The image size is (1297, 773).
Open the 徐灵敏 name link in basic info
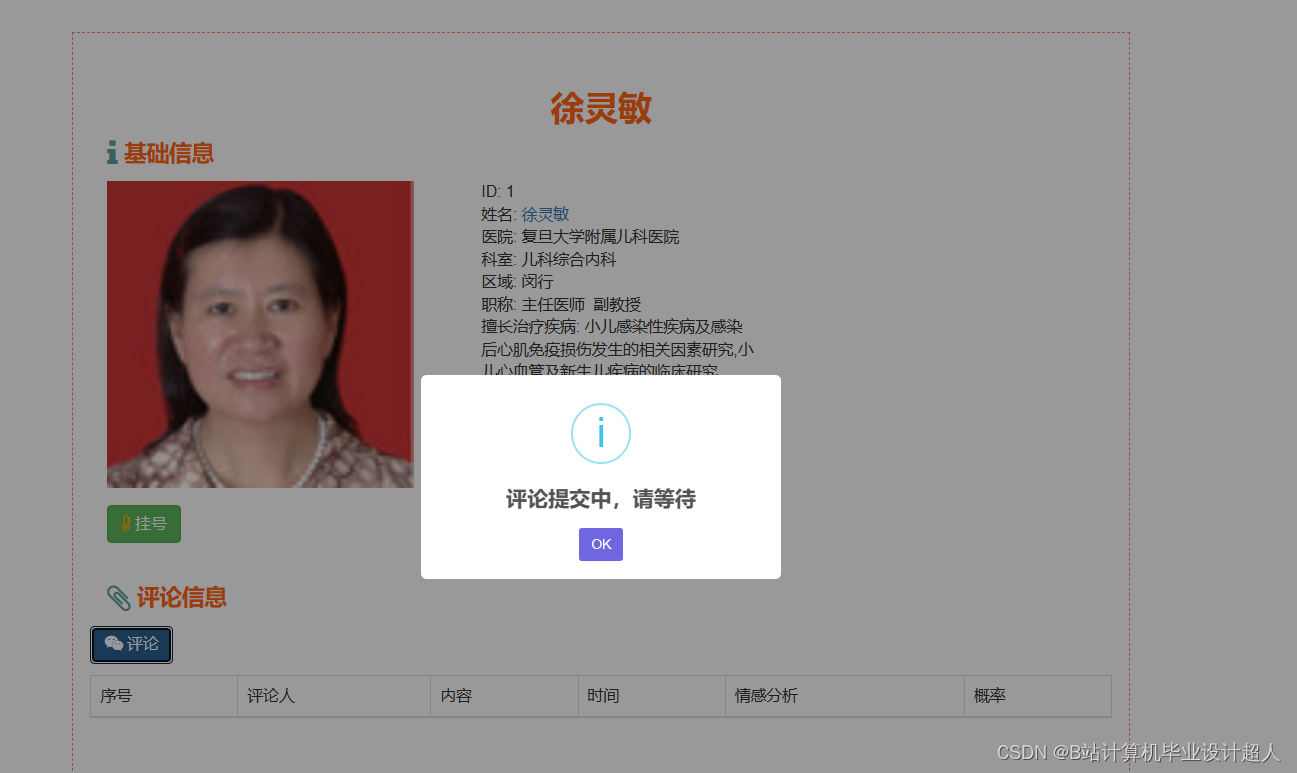click(544, 213)
